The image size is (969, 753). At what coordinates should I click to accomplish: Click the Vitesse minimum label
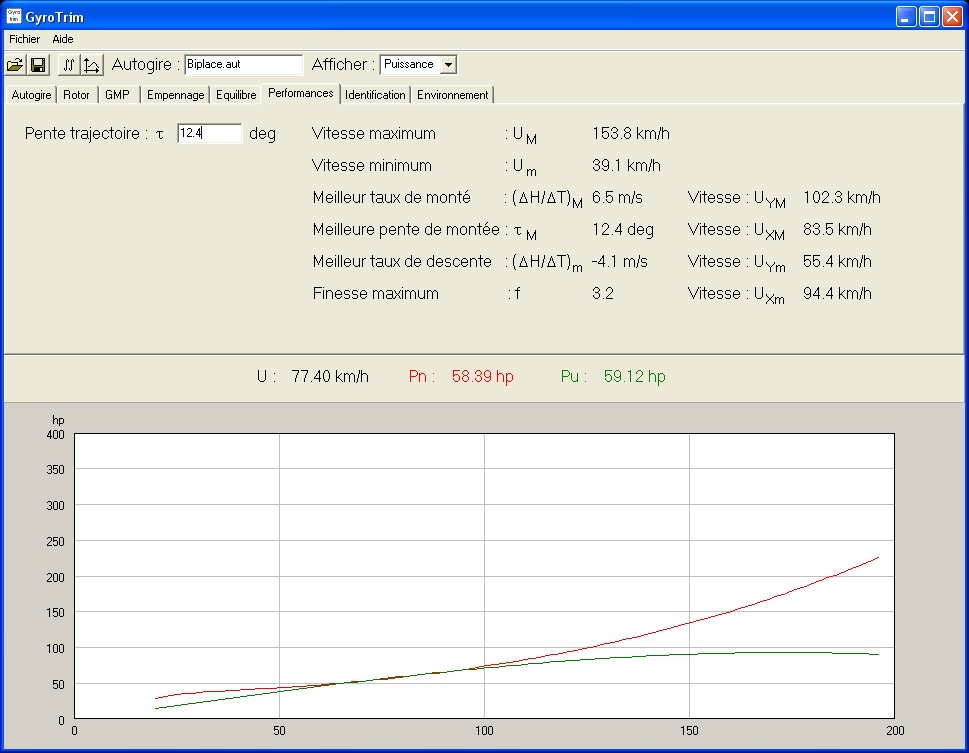tap(372, 166)
